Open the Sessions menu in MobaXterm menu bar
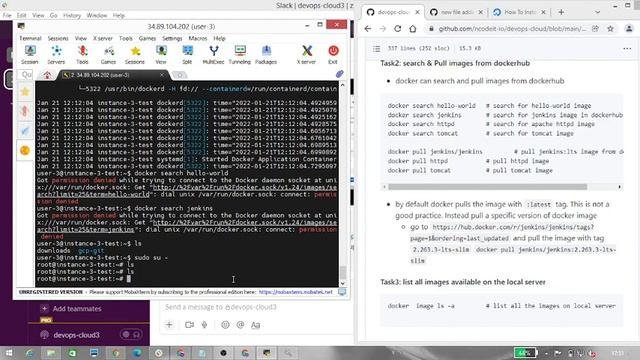Image resolution: width=640 pixels, height=360 pixels. (58, 38)
